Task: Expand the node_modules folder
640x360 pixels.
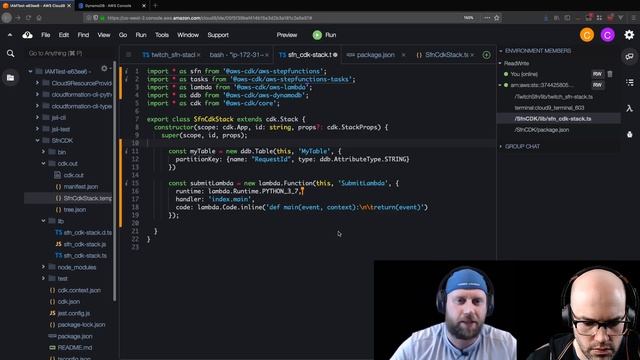Action: [x=43, y=267]
